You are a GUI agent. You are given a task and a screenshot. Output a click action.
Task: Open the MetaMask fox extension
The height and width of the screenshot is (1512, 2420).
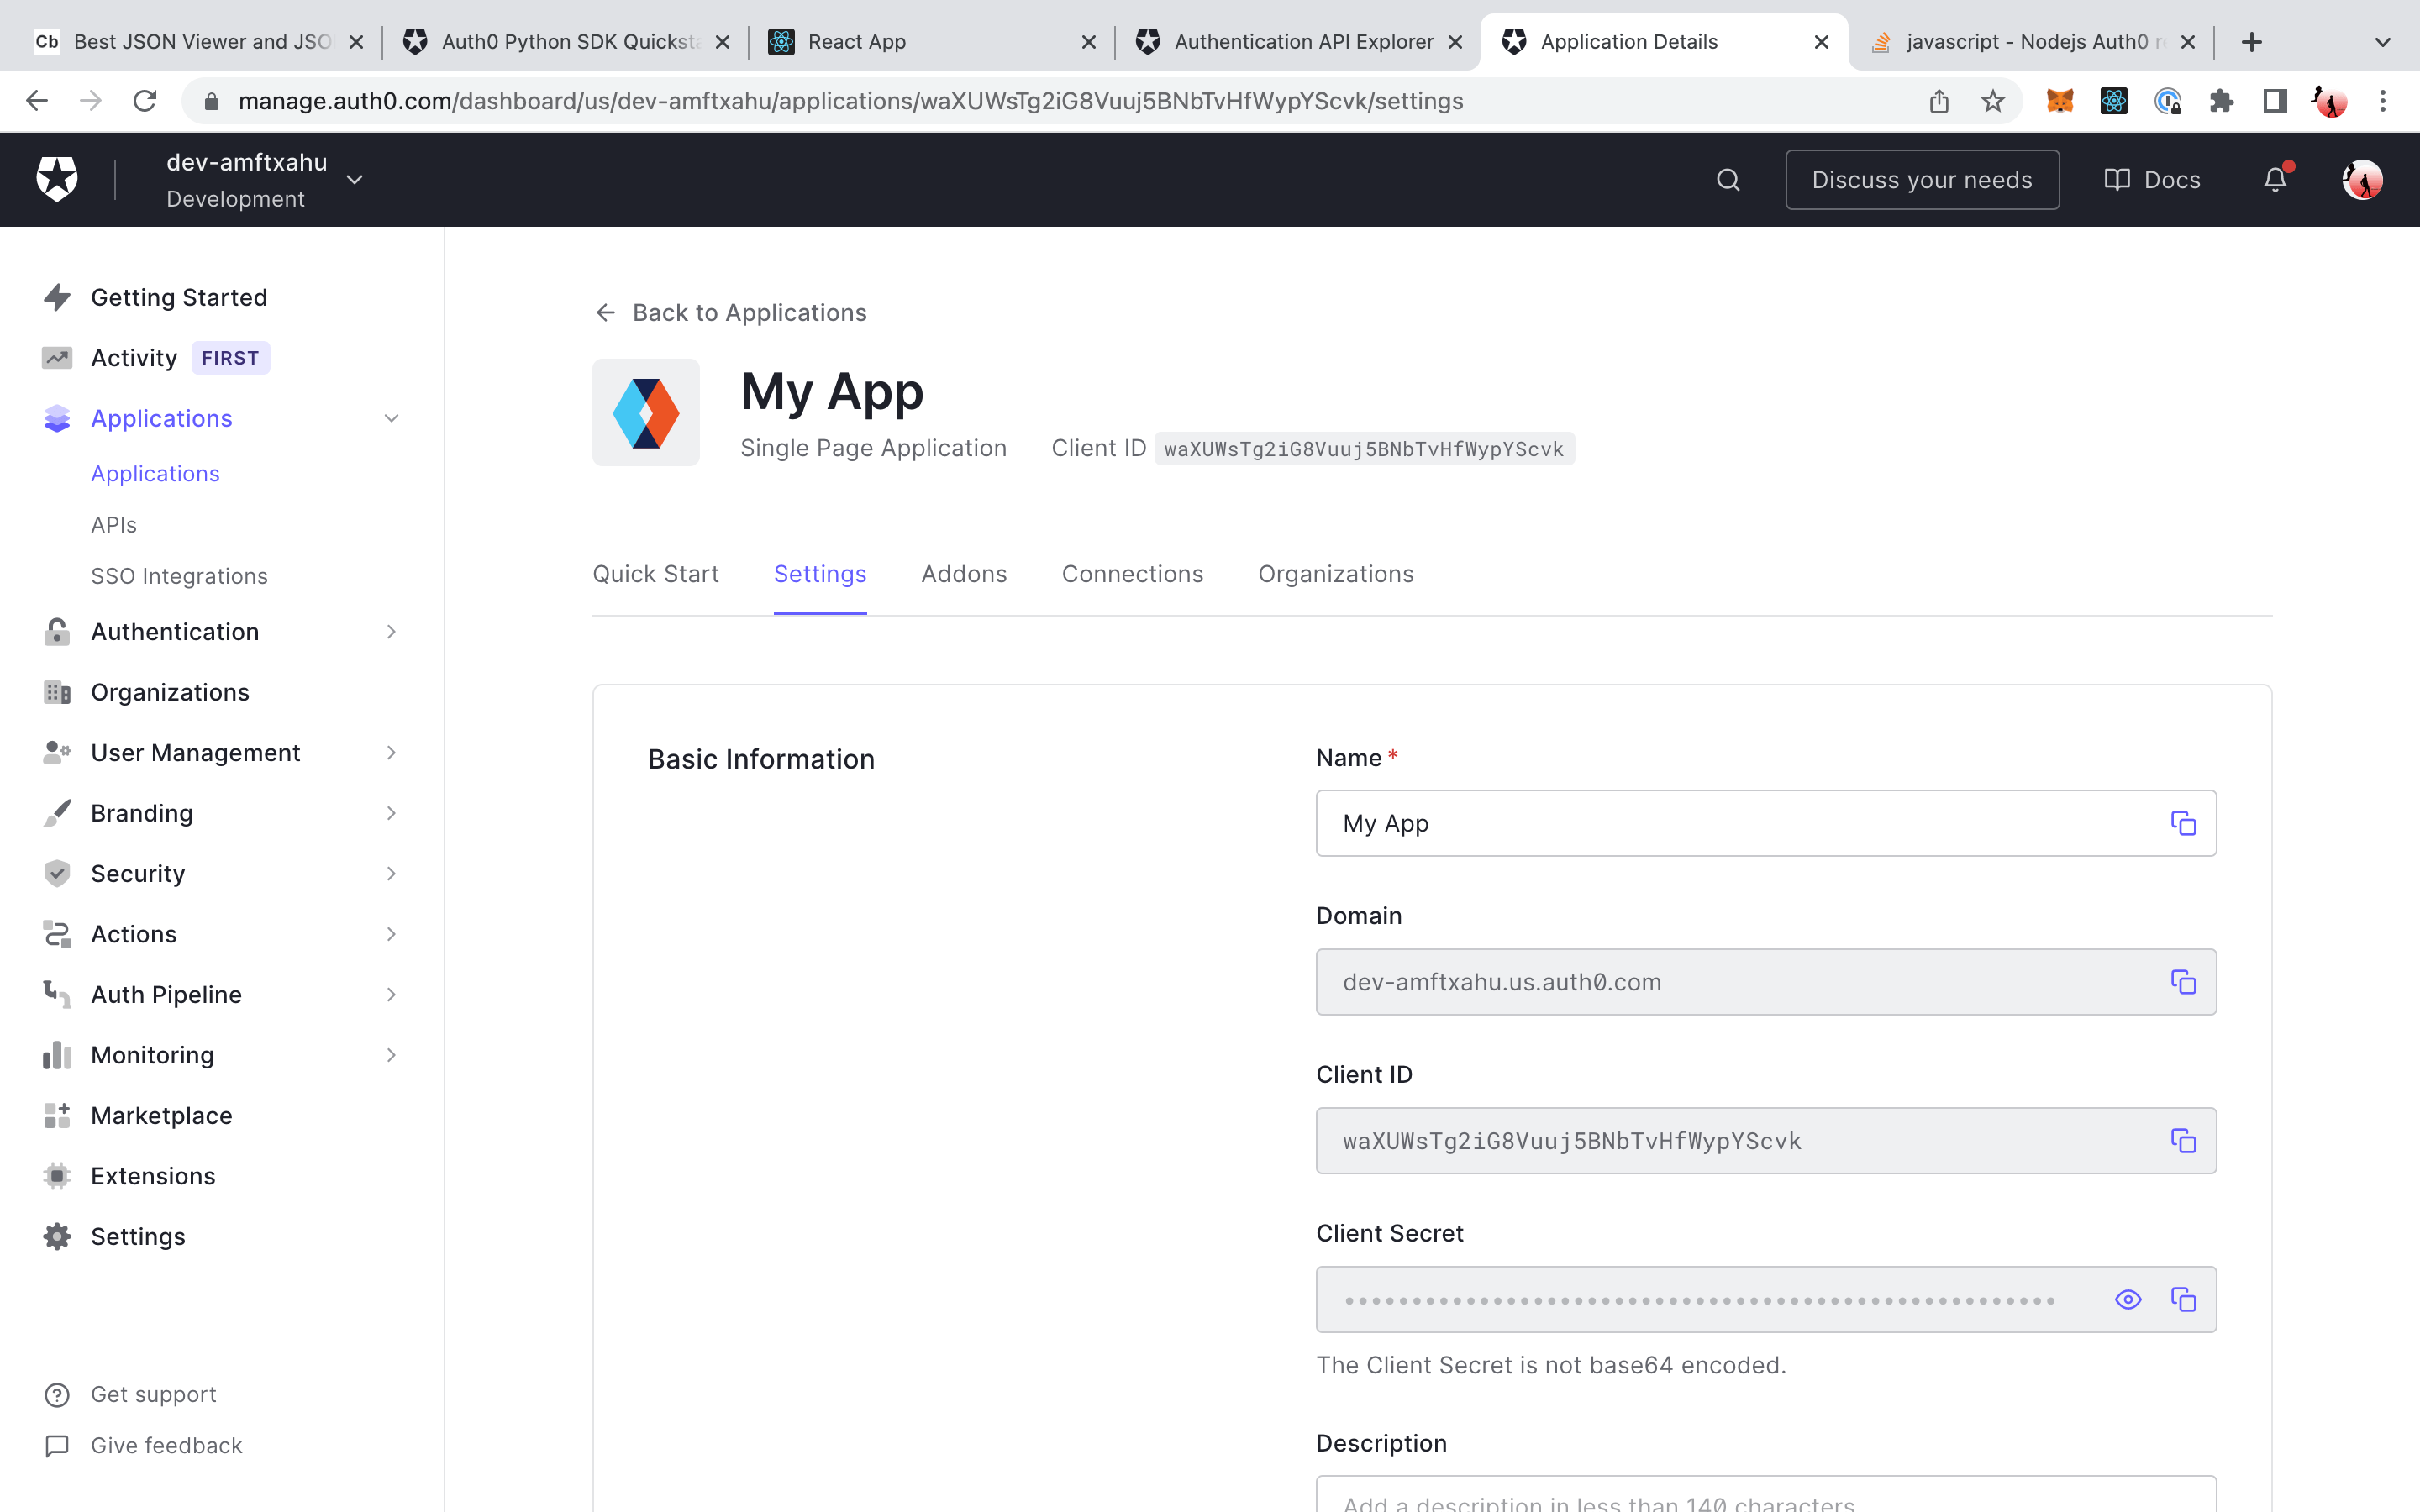pos(2059,101)
